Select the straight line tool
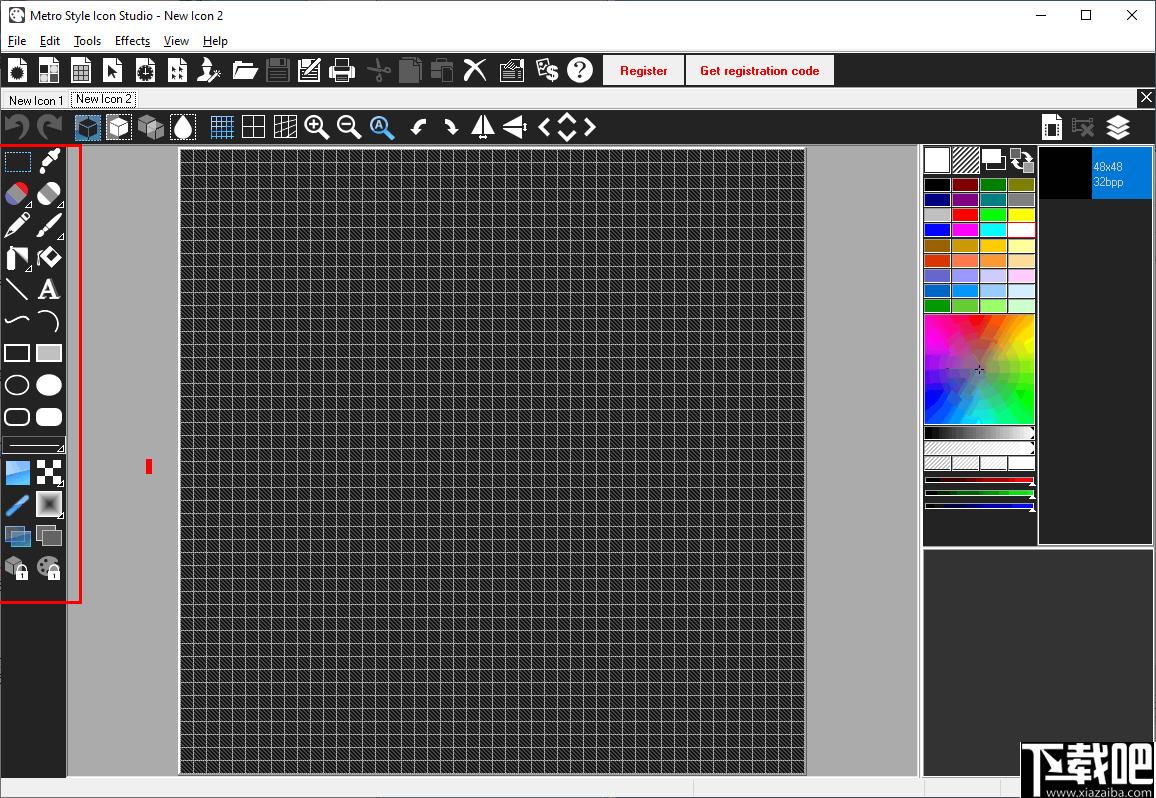Viewport: 1156px width, 798px height. 17,289
